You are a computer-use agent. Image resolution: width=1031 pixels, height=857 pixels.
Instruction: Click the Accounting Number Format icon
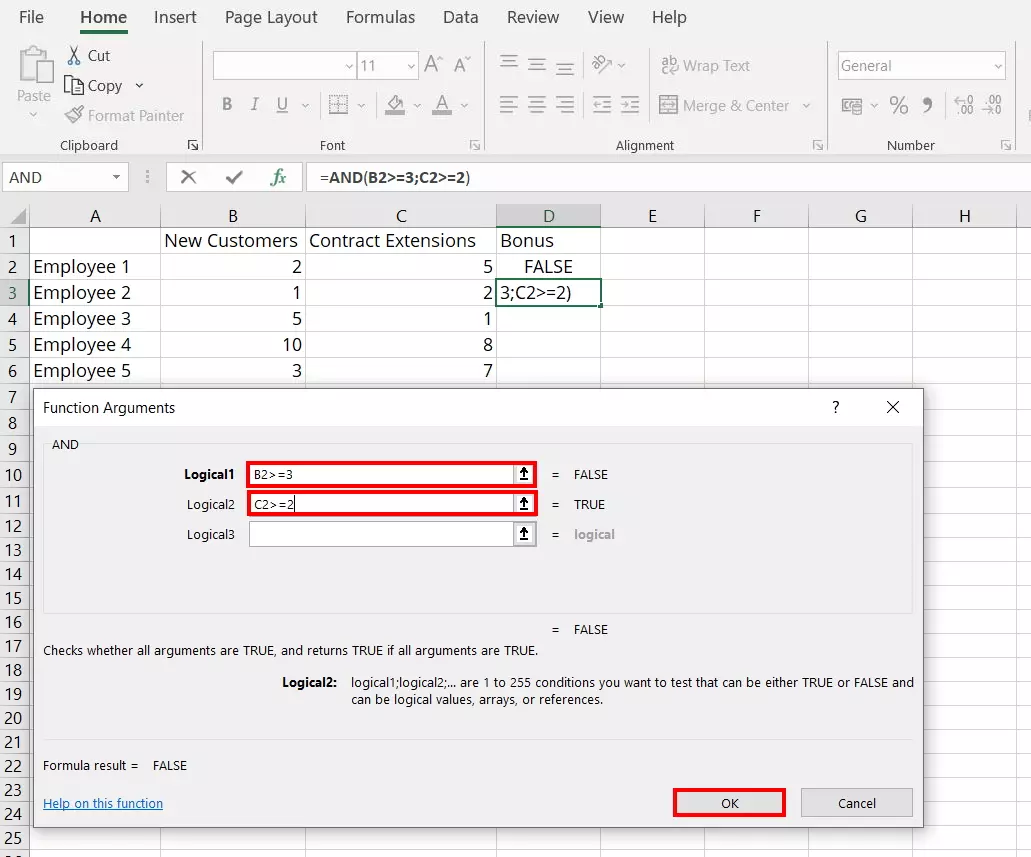(851, 105)
